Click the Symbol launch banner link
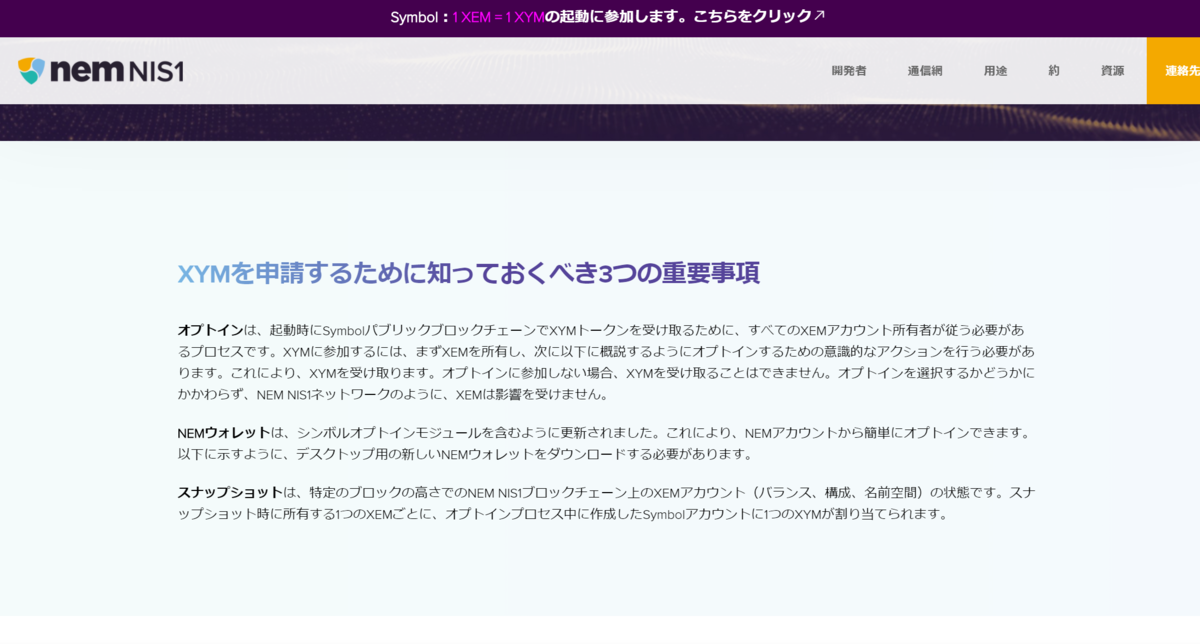This screenshot has width=1200, height=644. [x=608, y=17]
